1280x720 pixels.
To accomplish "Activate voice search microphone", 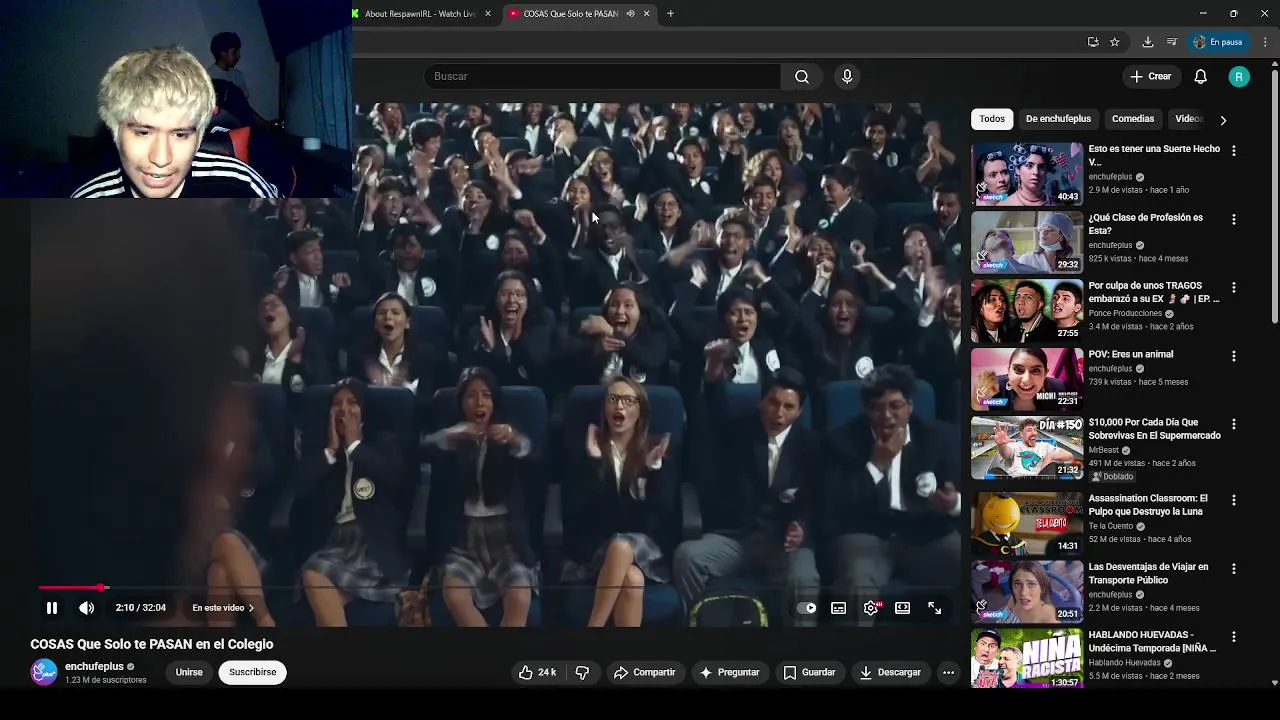I will (847, 77).
